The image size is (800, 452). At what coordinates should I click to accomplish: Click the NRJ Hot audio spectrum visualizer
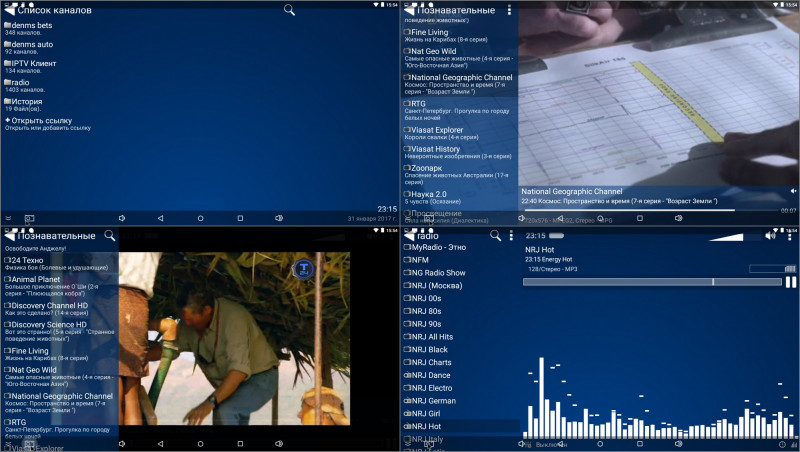[x=661, y=398]
